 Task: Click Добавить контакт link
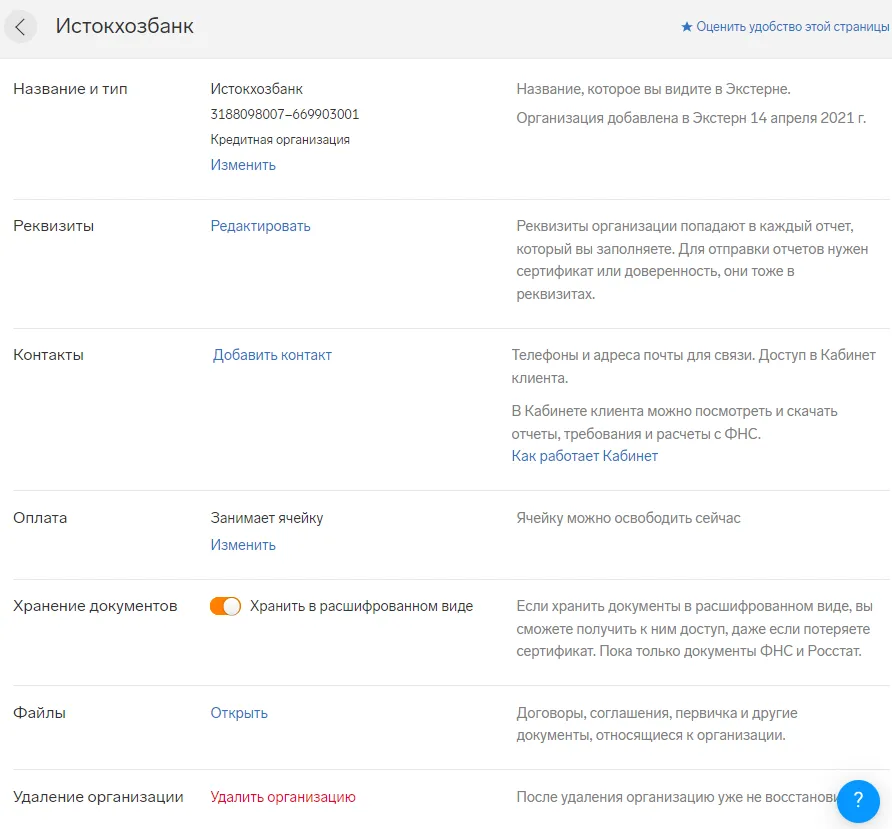point(272,355)
